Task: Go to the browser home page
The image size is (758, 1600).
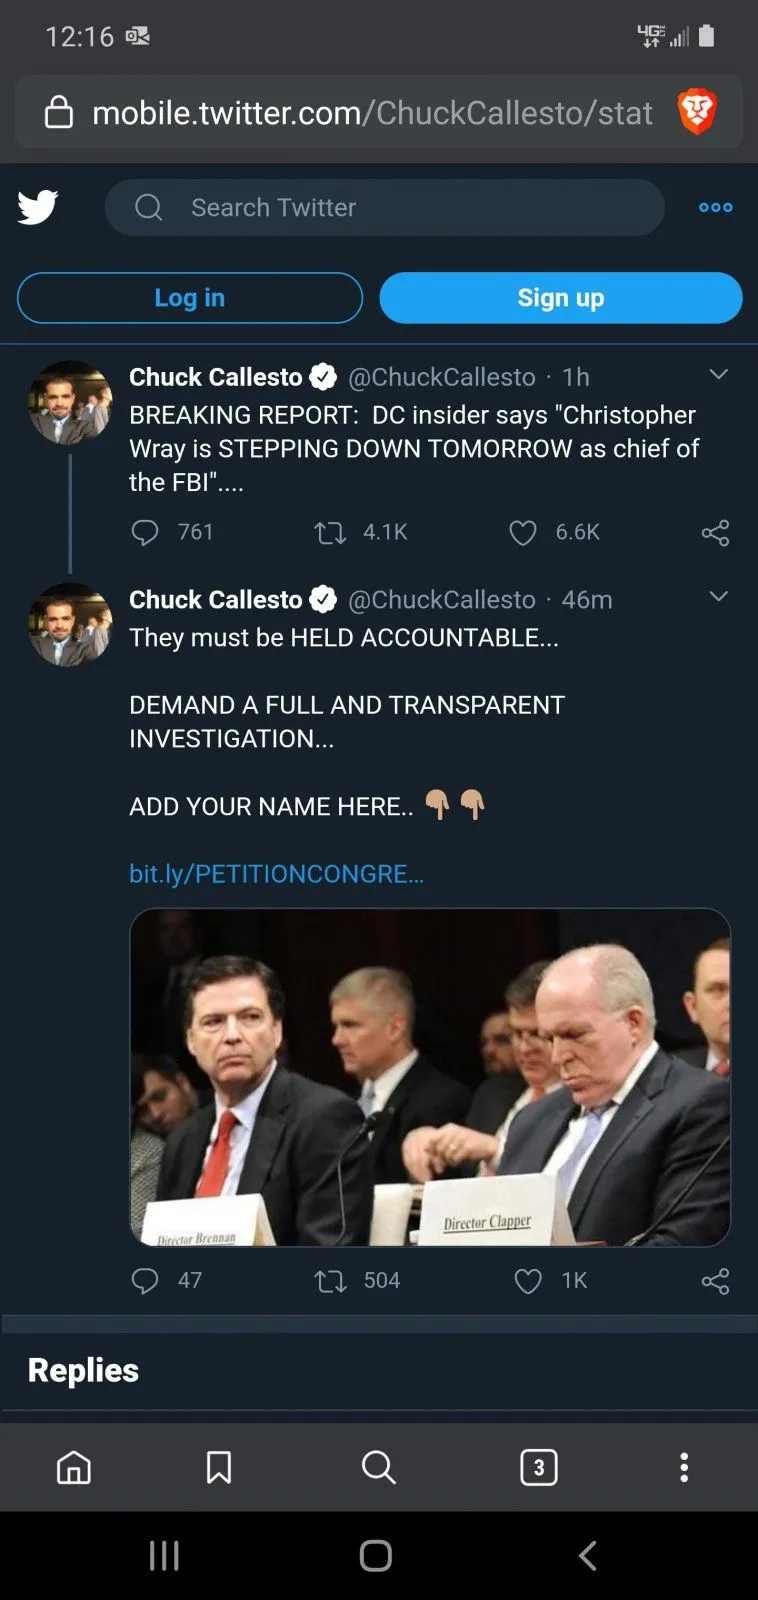Action: tap(74, 1467)
